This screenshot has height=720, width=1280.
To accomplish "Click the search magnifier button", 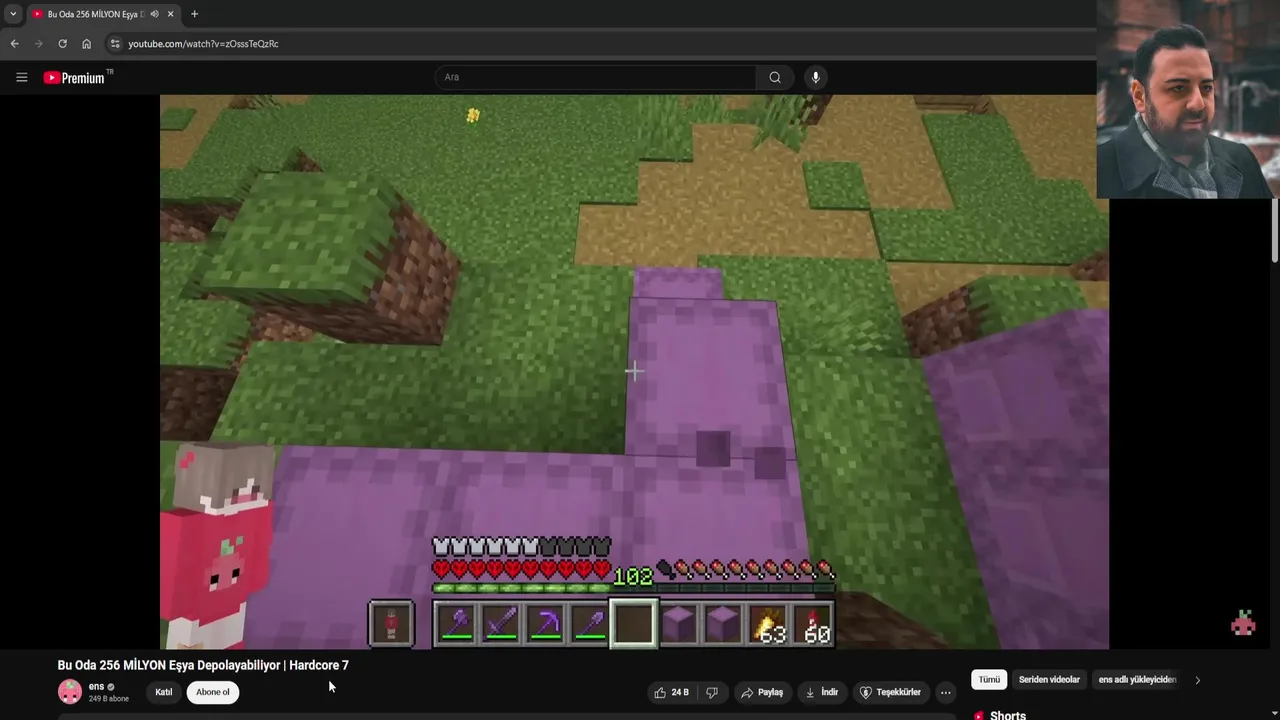I will pos(775,77).
